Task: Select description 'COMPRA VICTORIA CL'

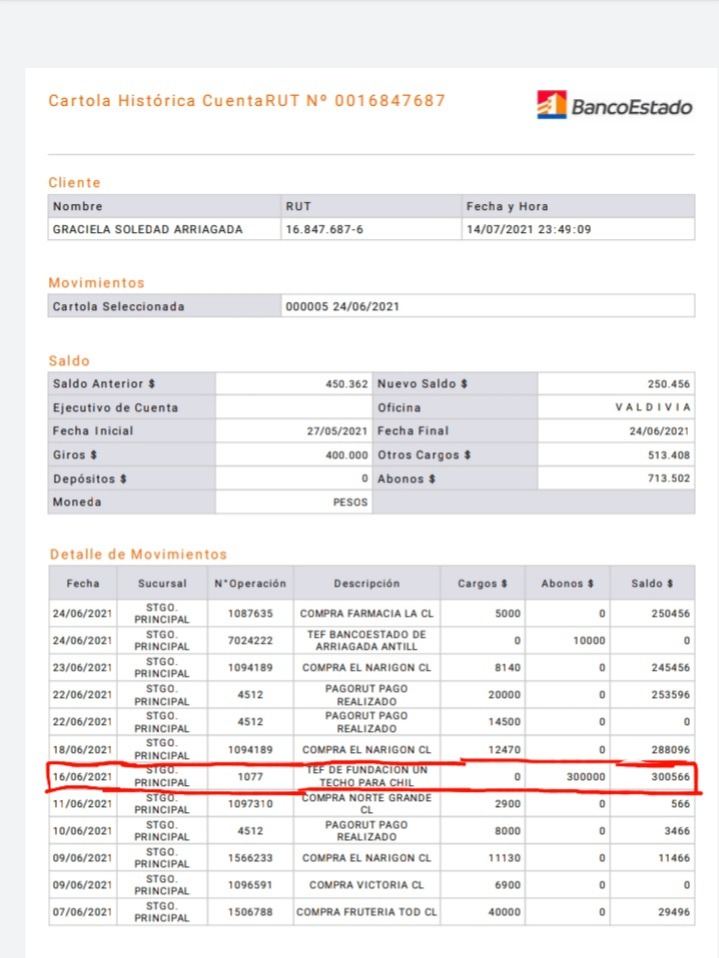Action: coord(367,885)
